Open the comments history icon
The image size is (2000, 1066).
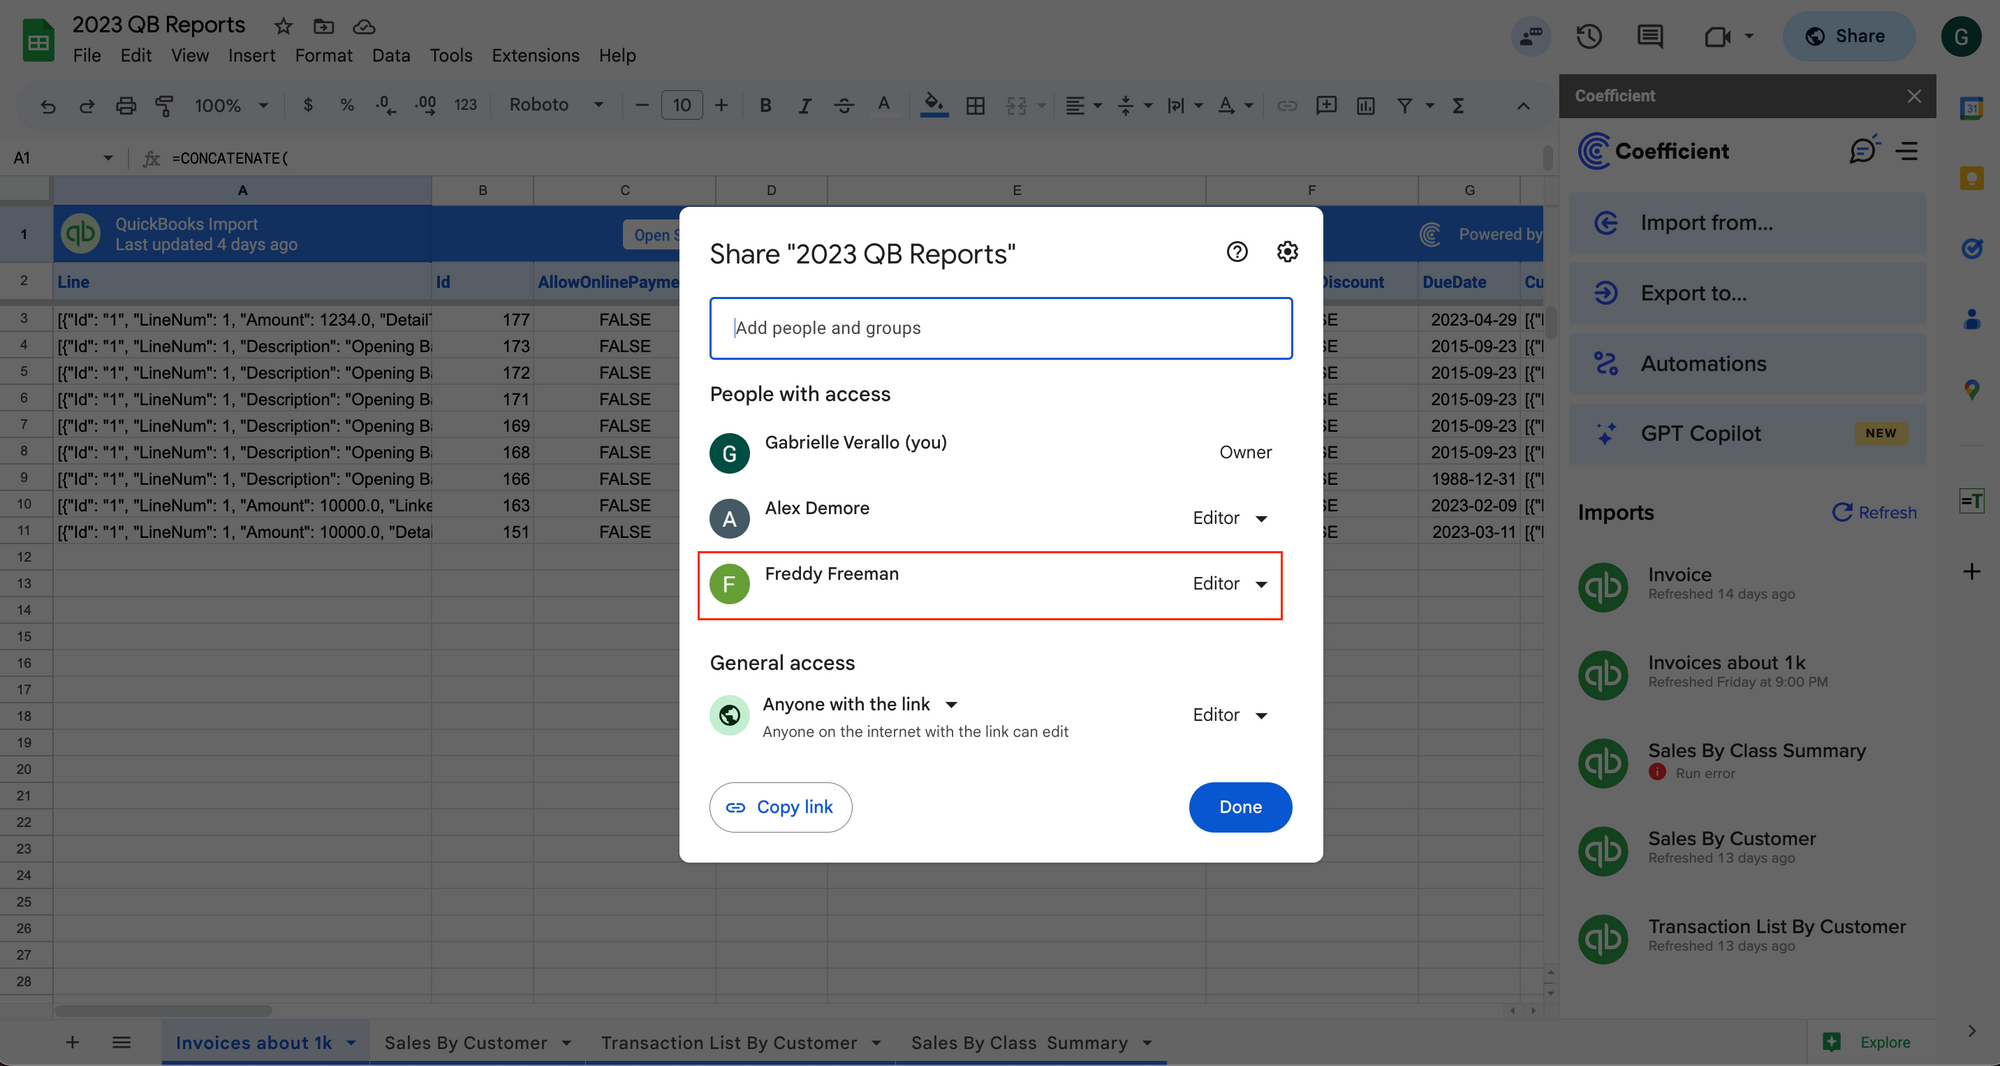1650,37
